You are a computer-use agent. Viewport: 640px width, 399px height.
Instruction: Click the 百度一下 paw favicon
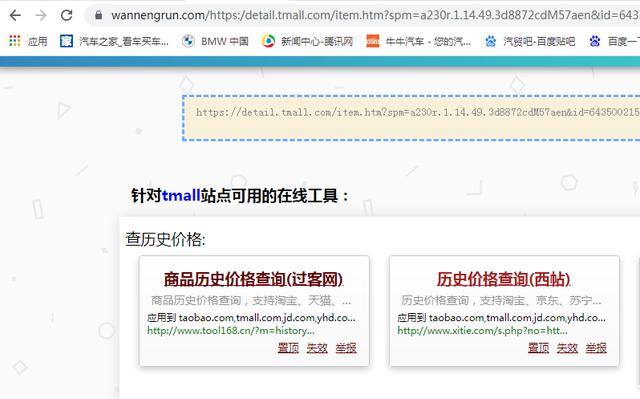[595, 41]
